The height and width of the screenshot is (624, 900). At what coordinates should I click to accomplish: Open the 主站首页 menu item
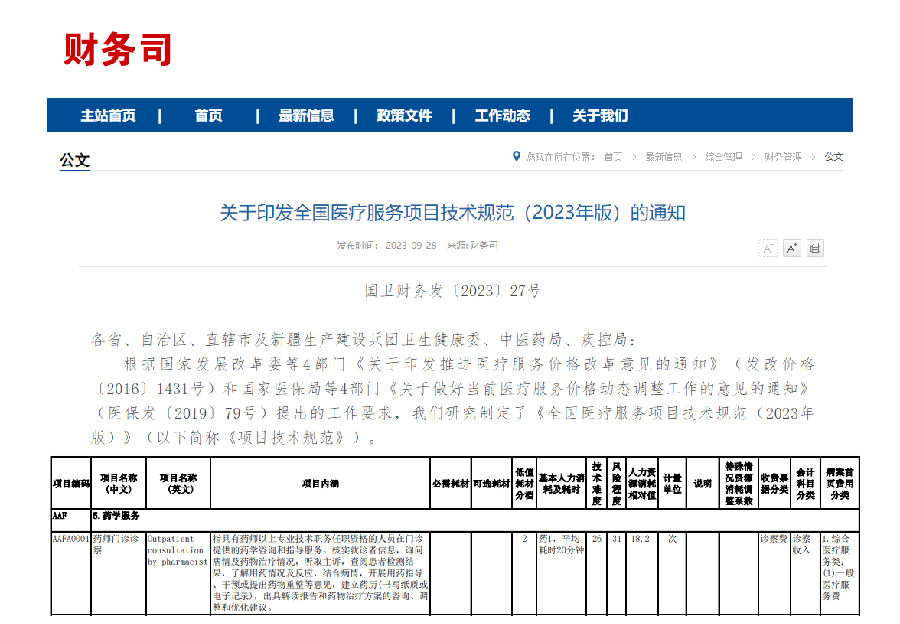click(108, 115)
